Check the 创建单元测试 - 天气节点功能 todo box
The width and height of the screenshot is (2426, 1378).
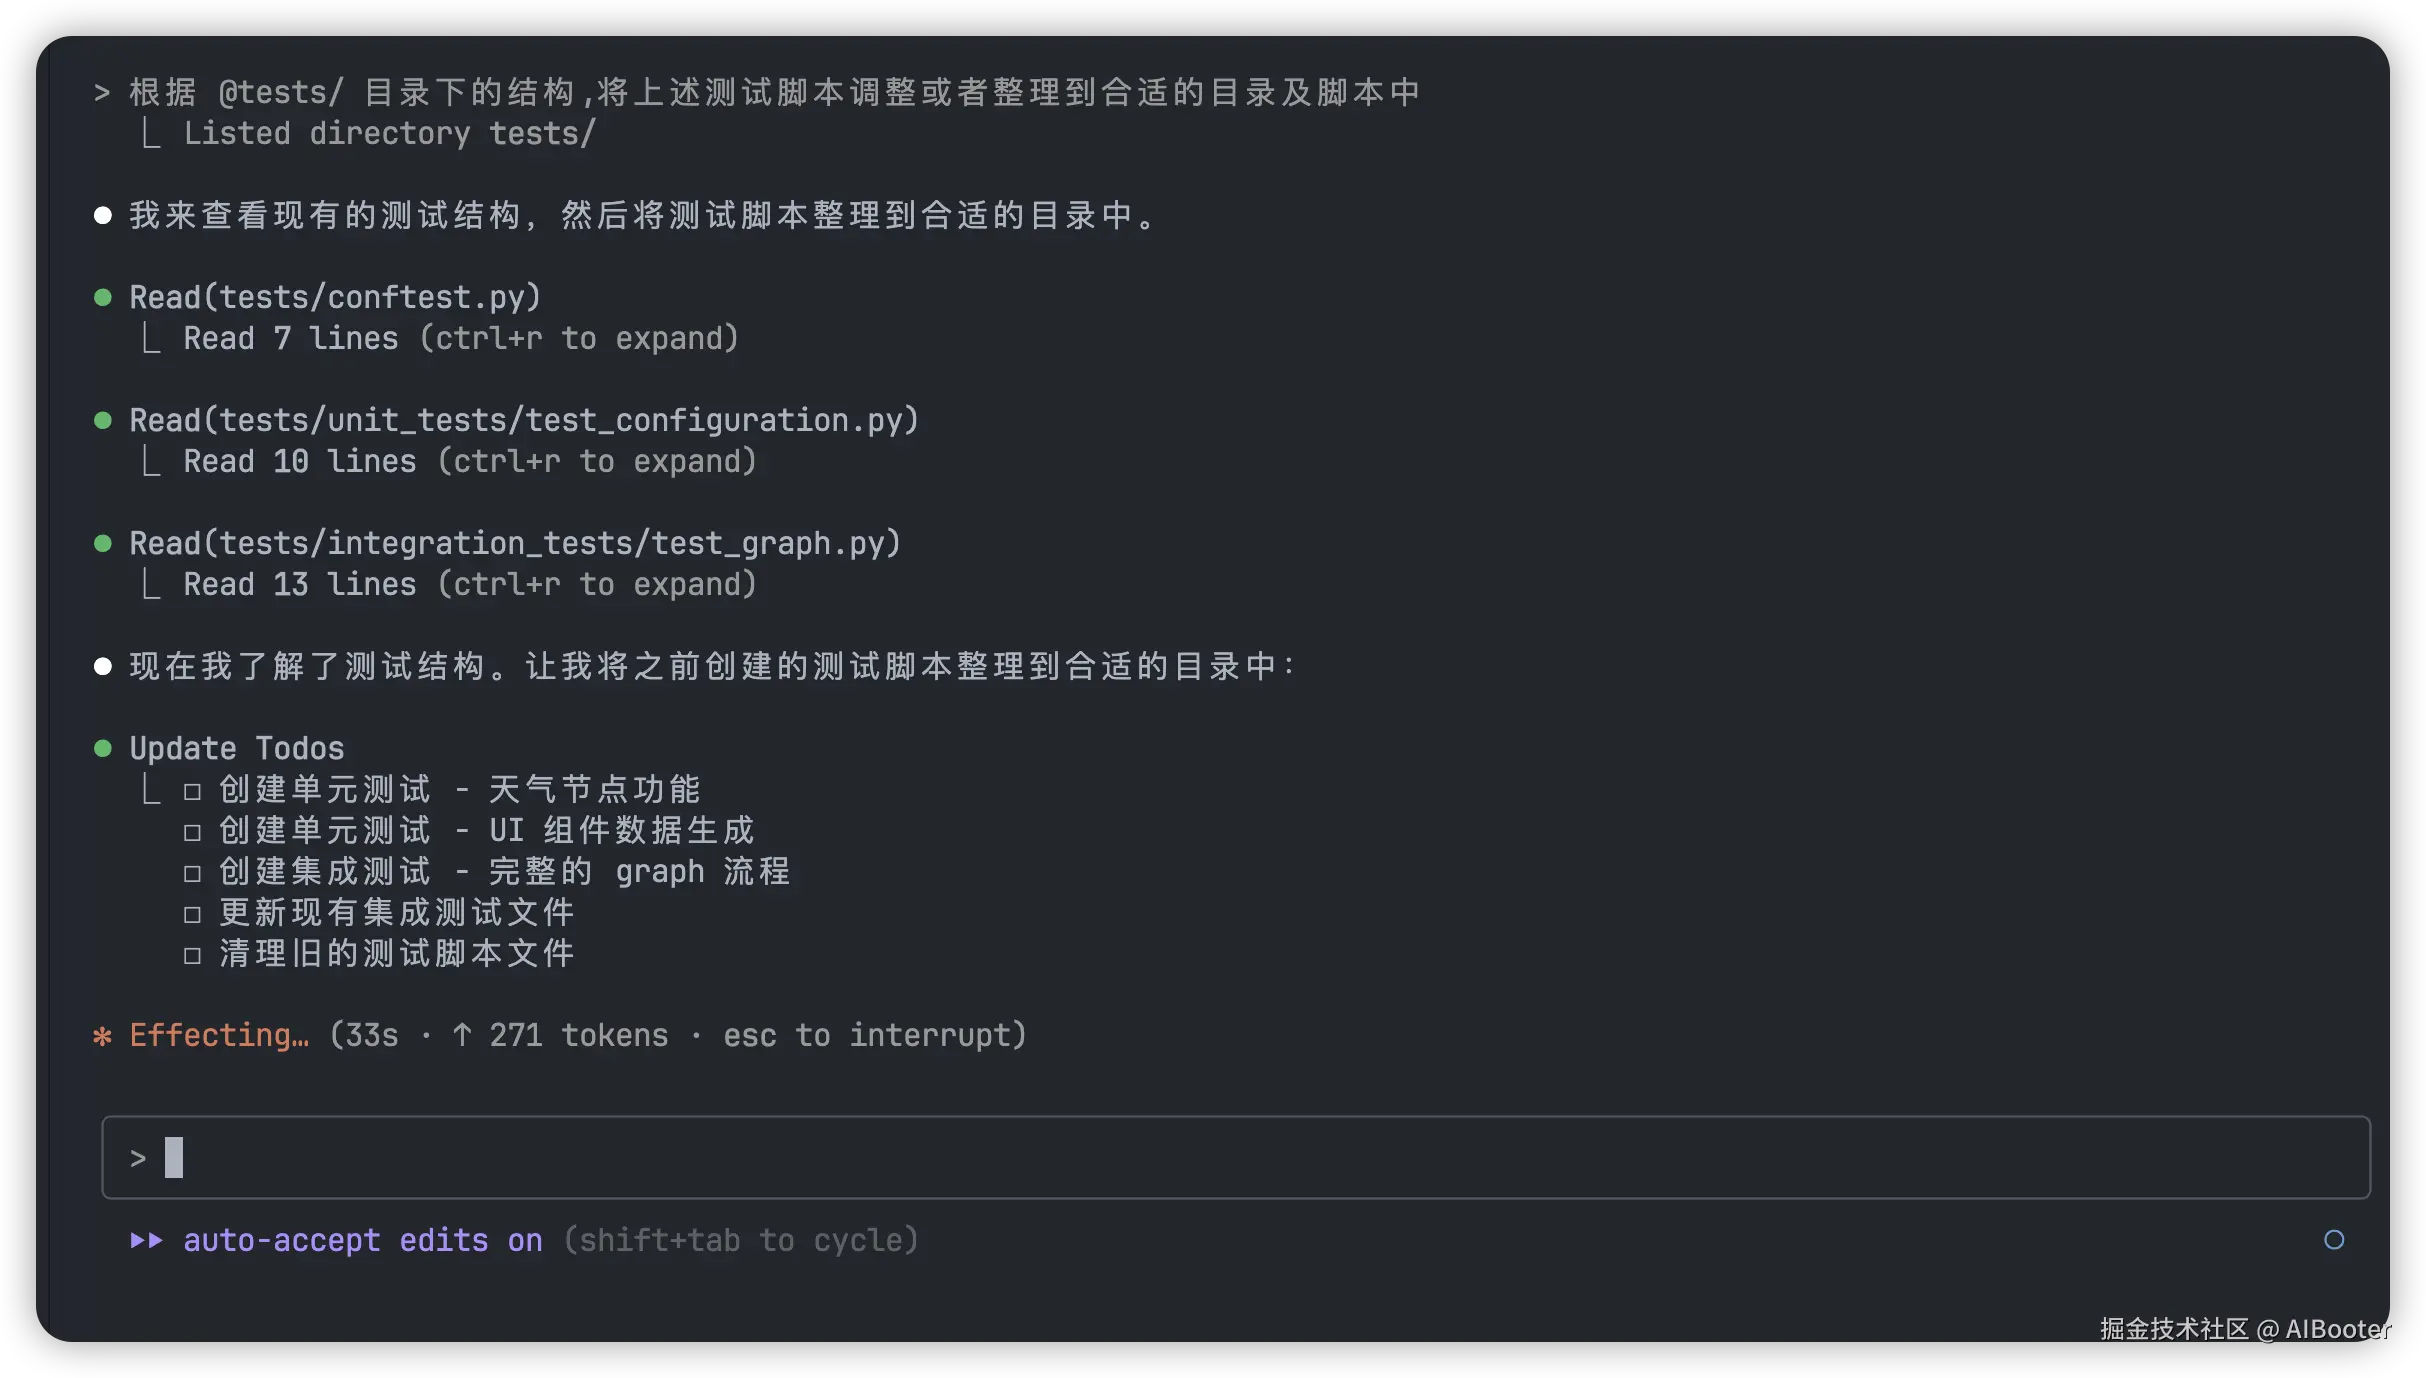click(193, 792)
